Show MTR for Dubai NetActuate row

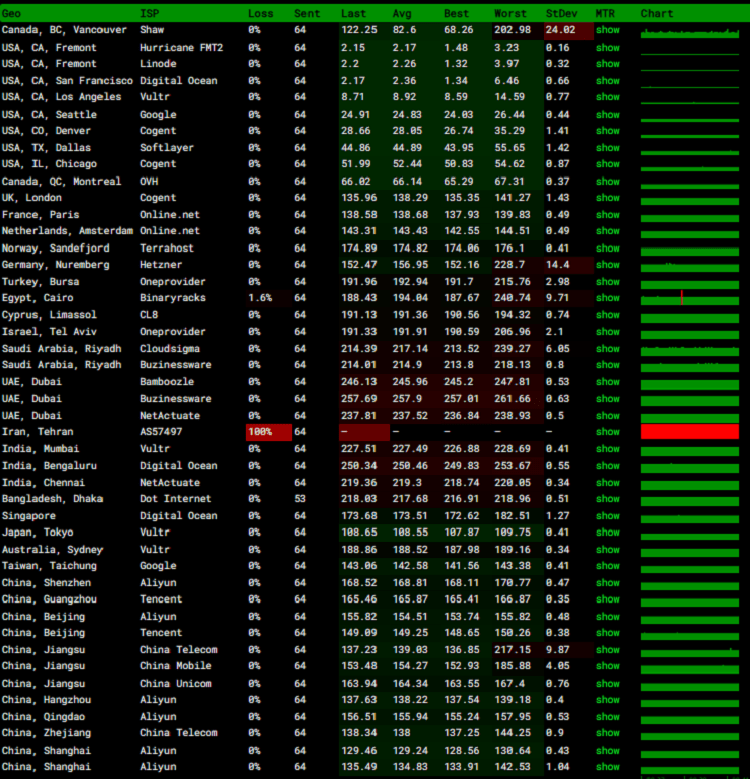pyautogui.click(x=607, y=416)
